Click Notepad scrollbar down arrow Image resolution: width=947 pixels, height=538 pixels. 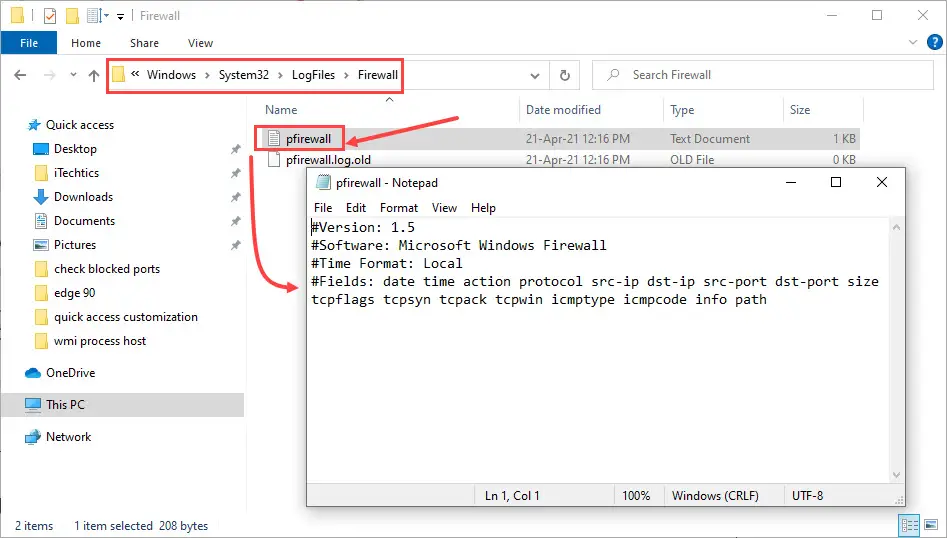(896, 475)
